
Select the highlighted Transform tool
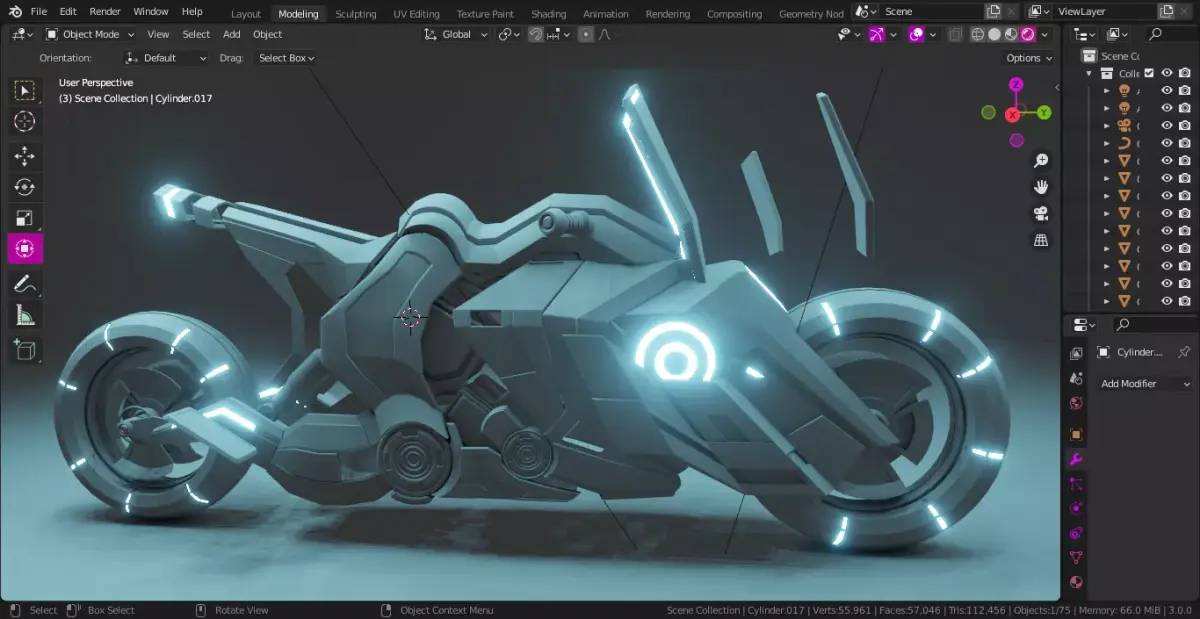coord(25,249)
